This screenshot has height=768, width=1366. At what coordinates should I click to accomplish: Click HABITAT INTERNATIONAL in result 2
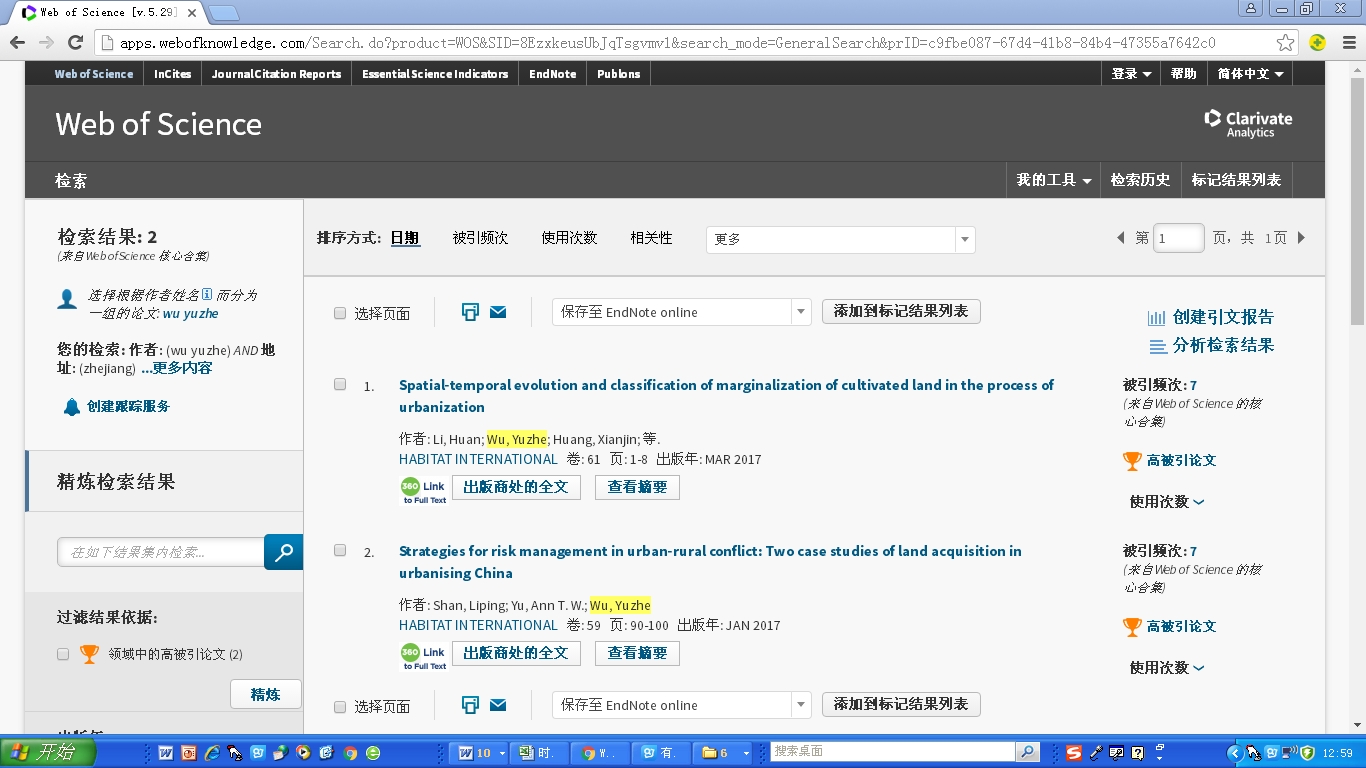click(x=478, y=625)
